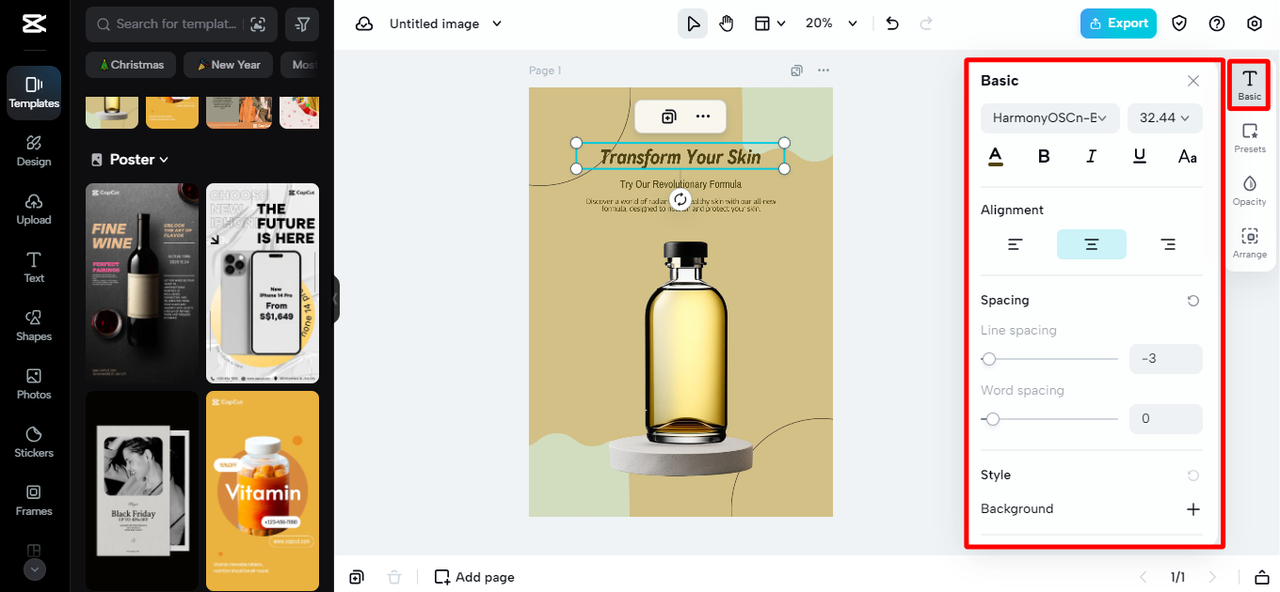Open the canvas layout dropdown
The image size is (1280, 592).
(769, 24)
